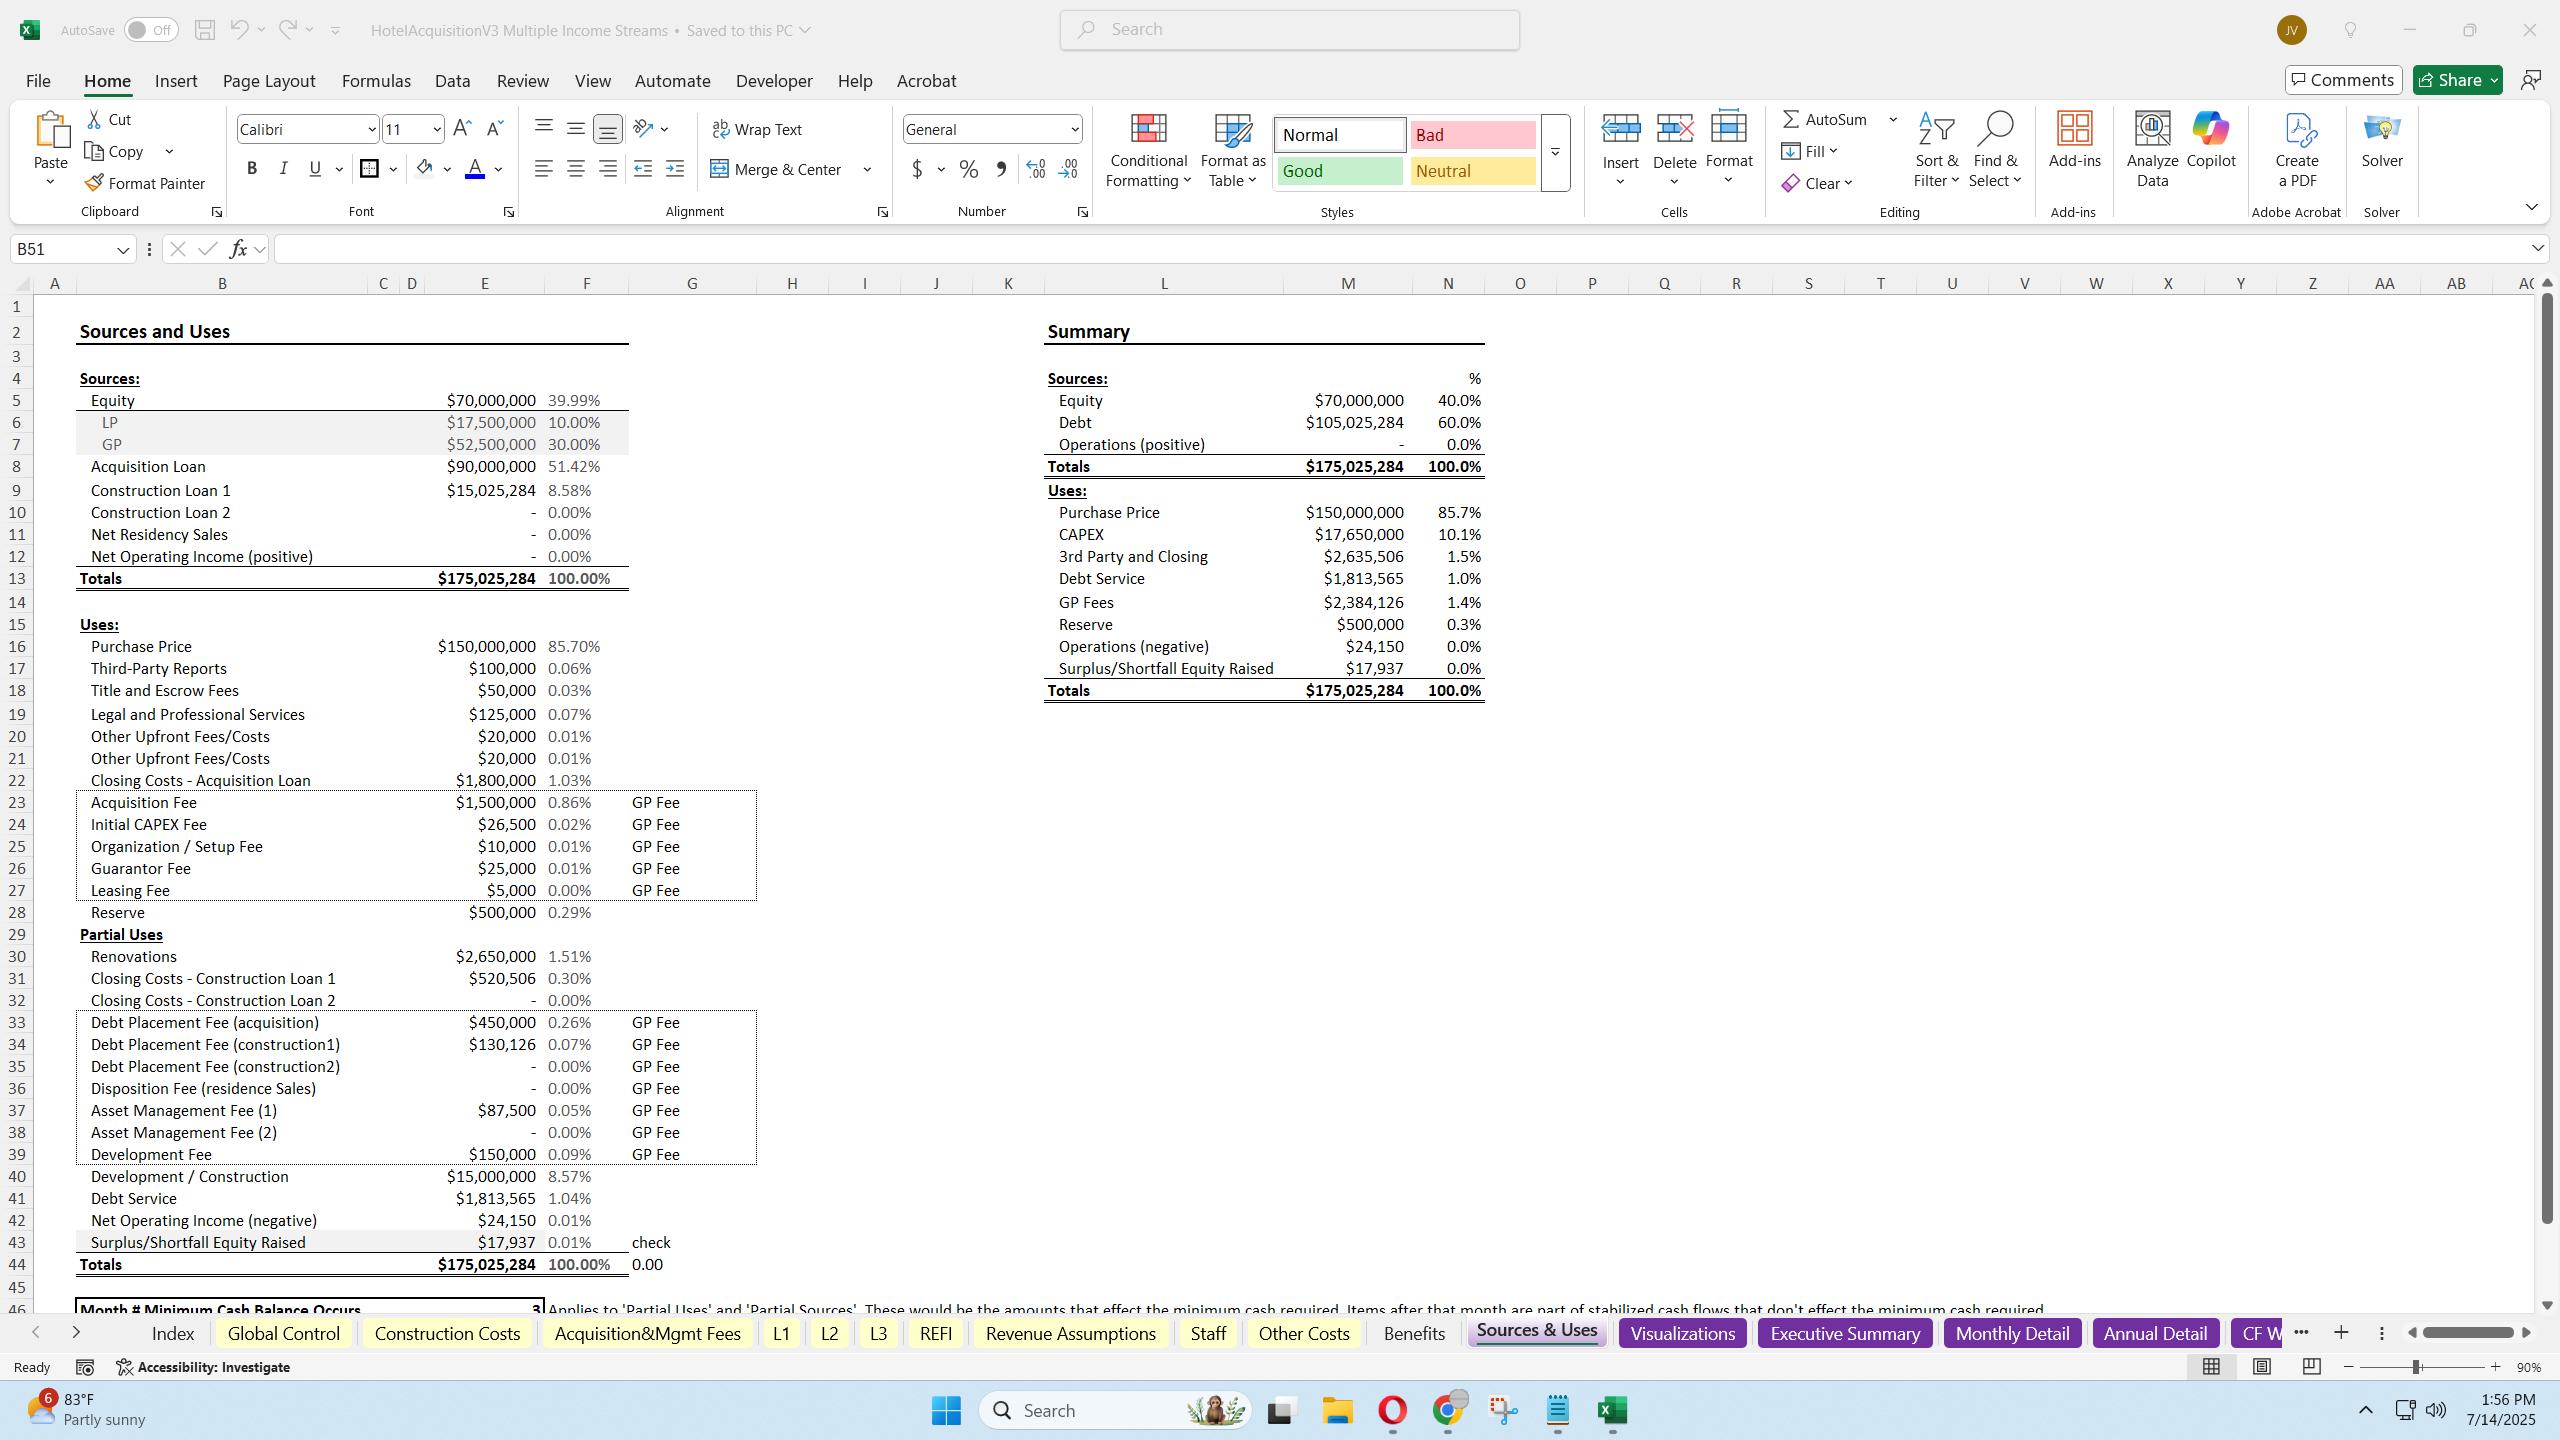The width and height of the screenshot is (2560, 1440).
Task: Open the font size dropdown
Action: (x=437, y=128)
